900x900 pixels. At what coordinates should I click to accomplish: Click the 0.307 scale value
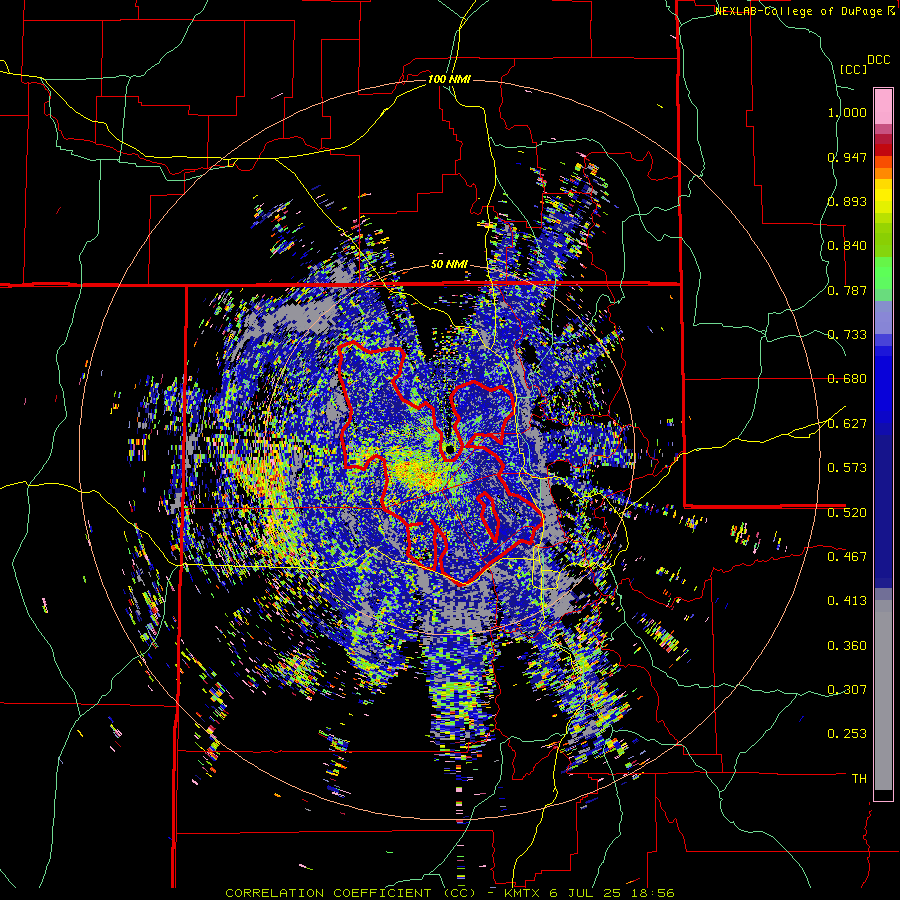tap(847, 689)
